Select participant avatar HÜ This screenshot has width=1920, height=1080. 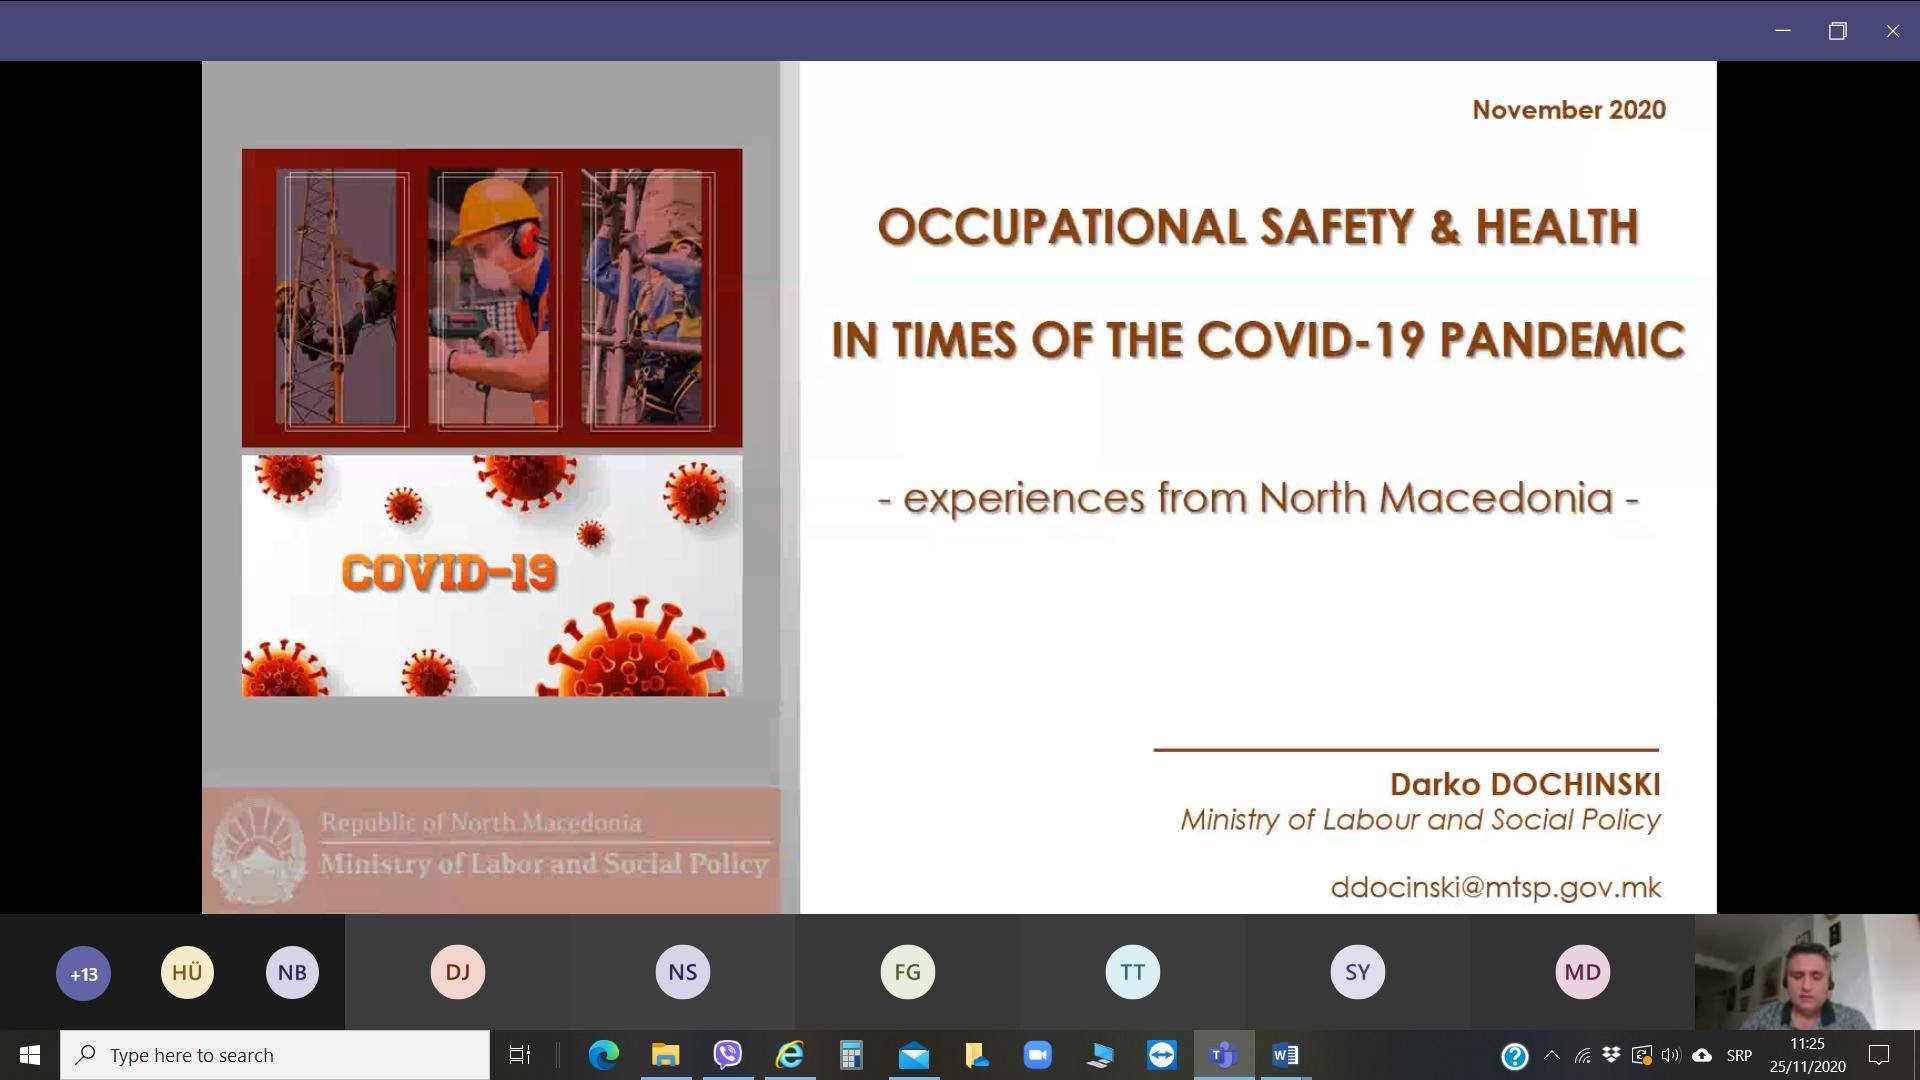click(187, 972)
